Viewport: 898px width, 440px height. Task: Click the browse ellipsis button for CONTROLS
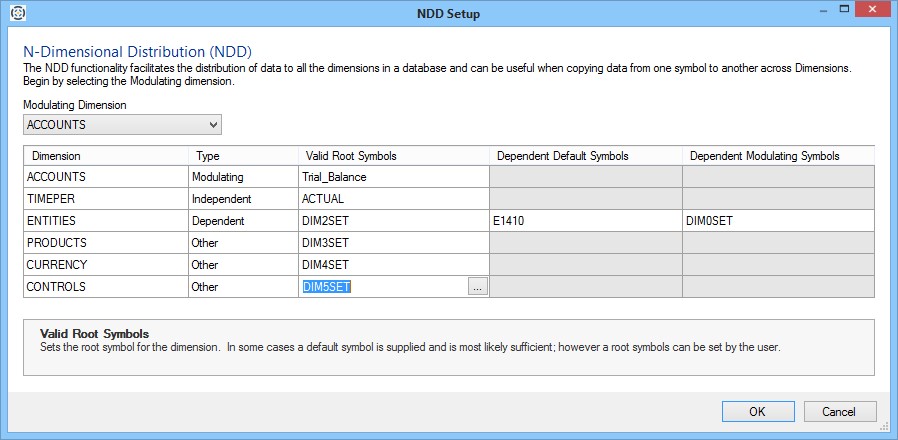click(x=477, y=287)
